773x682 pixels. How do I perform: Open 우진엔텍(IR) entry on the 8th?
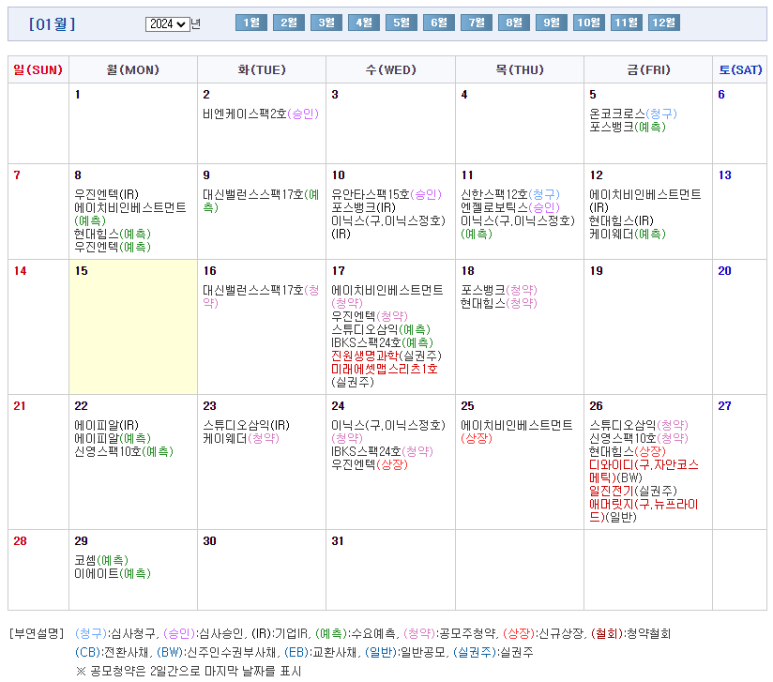click(x=106, y=194)
